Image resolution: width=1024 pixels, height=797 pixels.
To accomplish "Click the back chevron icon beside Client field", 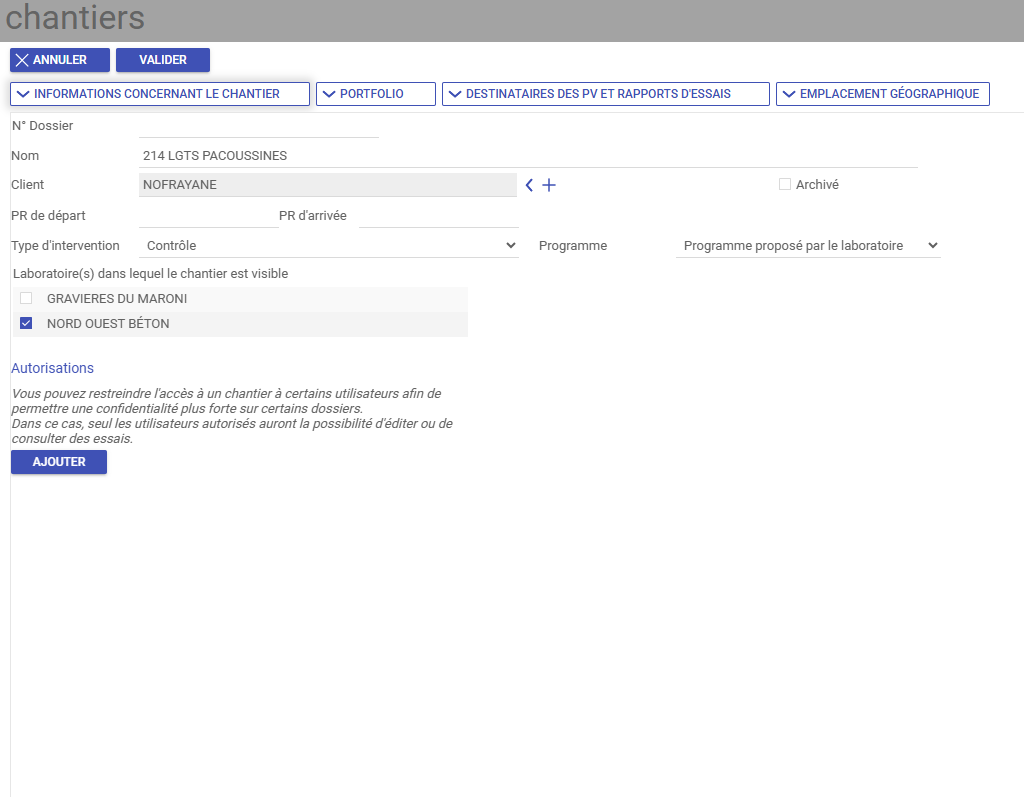I will coord(529,185).
